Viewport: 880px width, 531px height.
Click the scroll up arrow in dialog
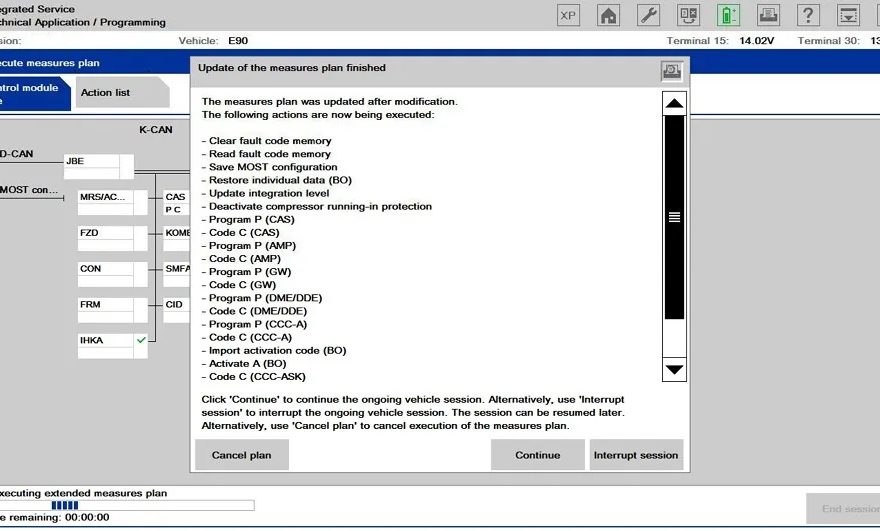coord(674,103)
